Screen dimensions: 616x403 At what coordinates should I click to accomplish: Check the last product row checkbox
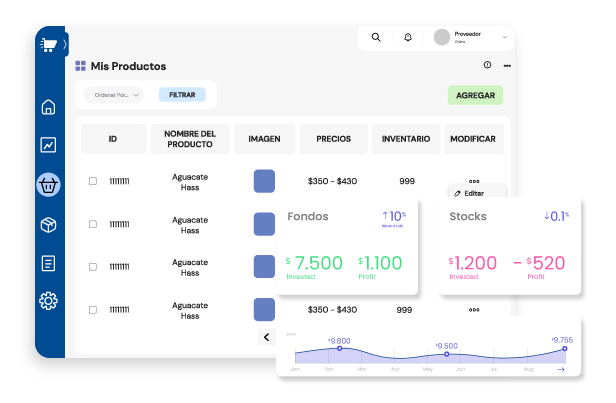click(x=93, y=310)
